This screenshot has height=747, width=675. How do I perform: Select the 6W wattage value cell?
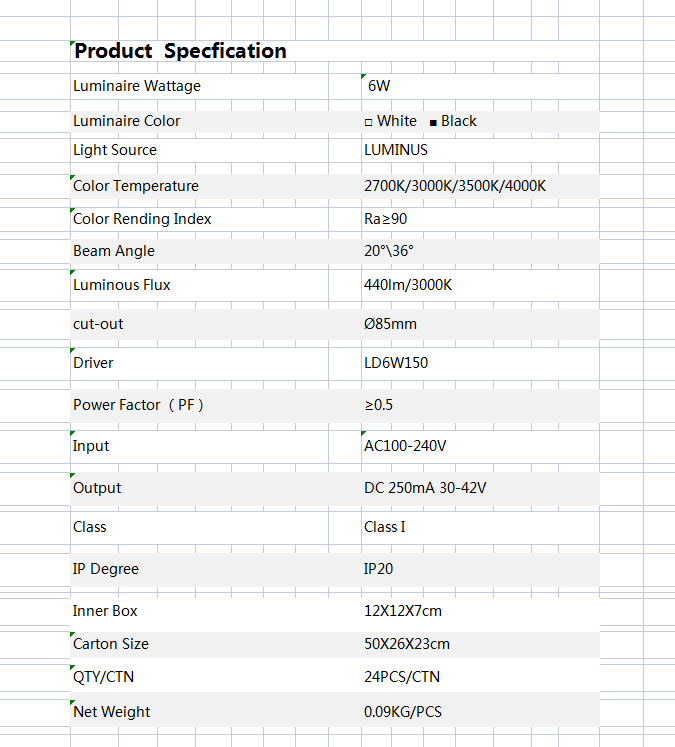tap(379, 86)
